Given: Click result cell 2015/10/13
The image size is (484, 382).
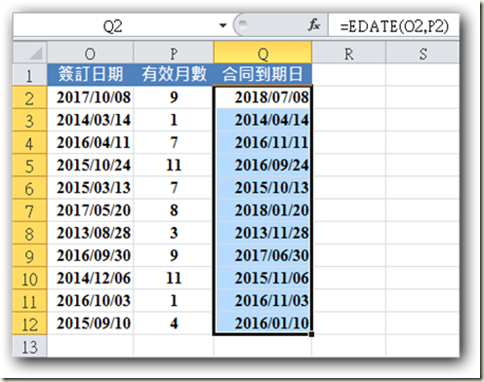Looking at the screenshot, I should tap(263, 188).
